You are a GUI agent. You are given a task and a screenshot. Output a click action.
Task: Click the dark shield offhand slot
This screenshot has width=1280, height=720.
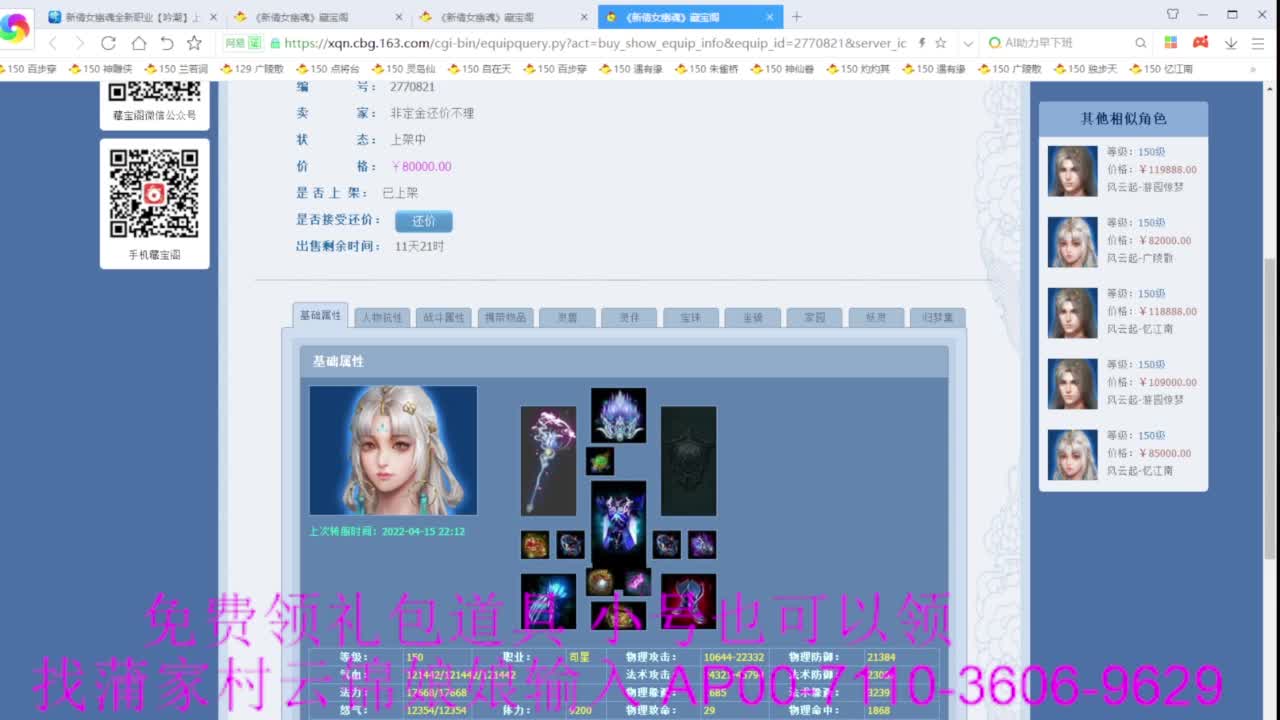pyautogui.click(x=688, y=461)
